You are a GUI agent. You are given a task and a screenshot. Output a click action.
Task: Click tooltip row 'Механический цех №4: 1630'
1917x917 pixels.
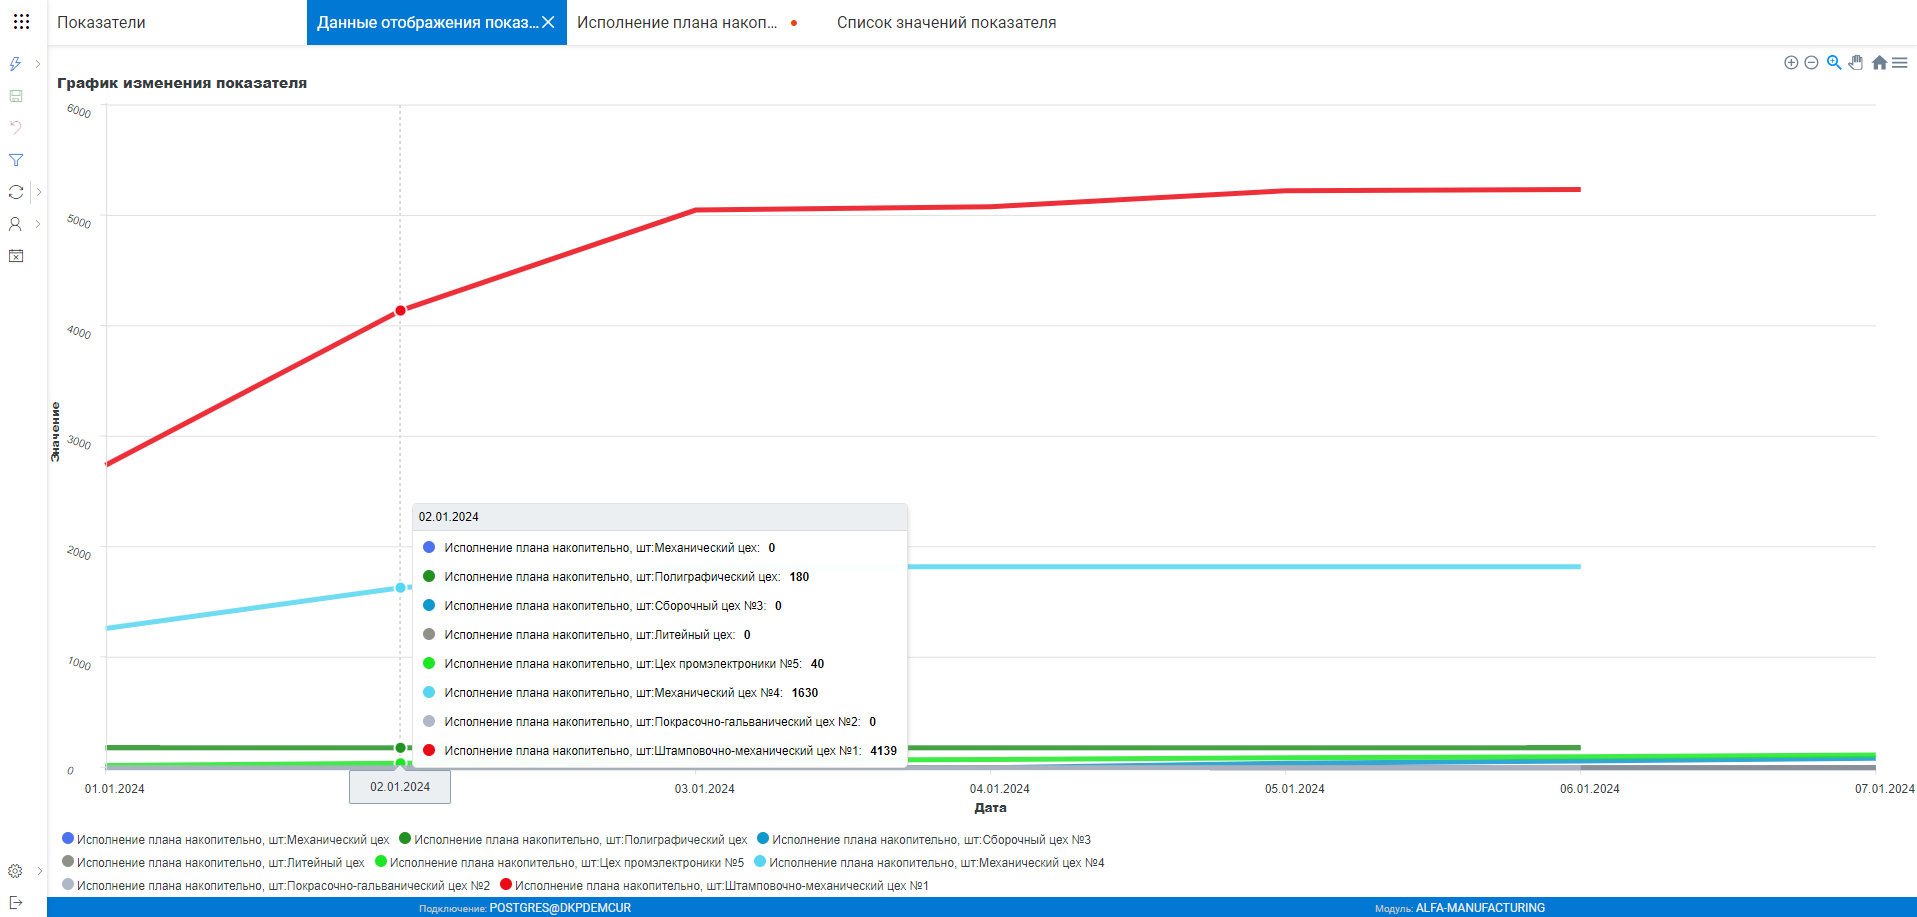(660, 693)
